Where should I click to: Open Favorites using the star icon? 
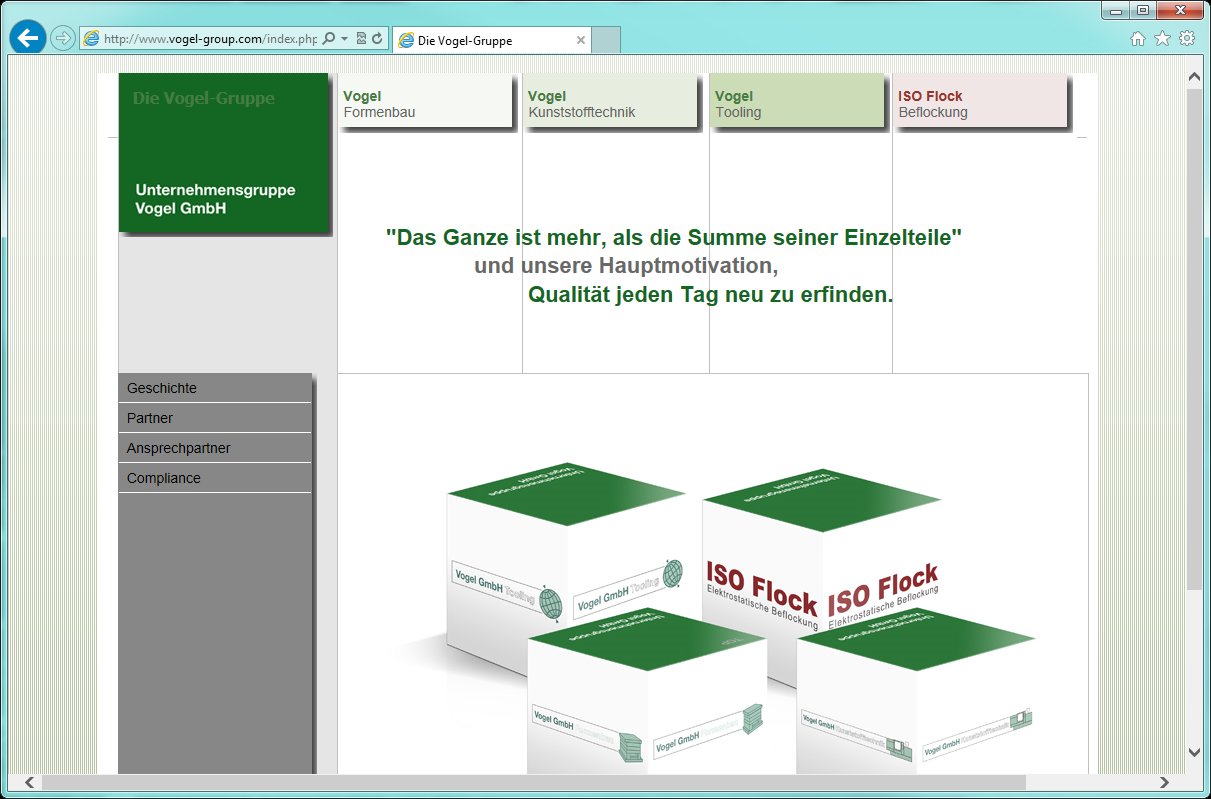pos(1162,39)
